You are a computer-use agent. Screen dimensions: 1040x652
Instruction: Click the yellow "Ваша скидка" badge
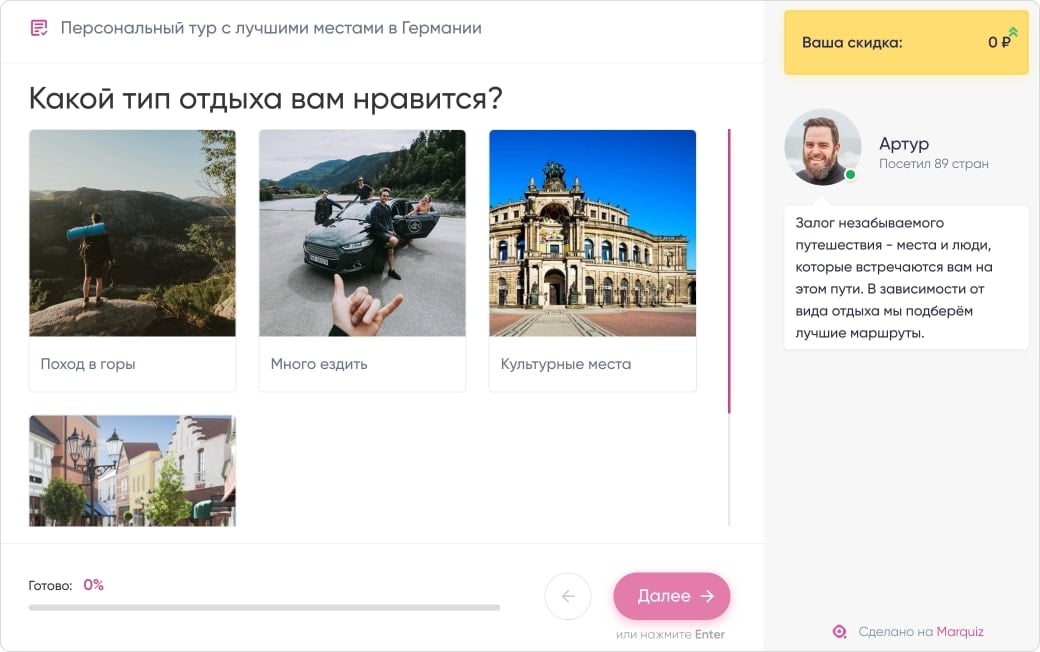pos(905,43)
